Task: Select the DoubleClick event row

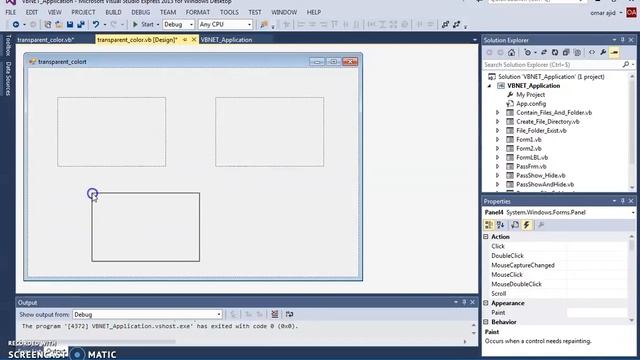Action: click(x=558, y=256)
